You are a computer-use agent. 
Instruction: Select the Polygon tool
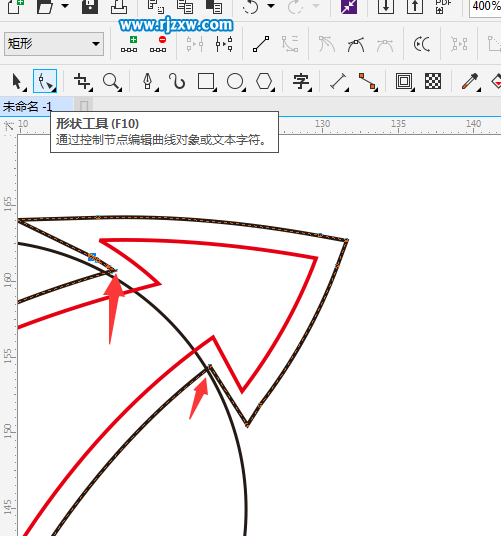[265, 81]
